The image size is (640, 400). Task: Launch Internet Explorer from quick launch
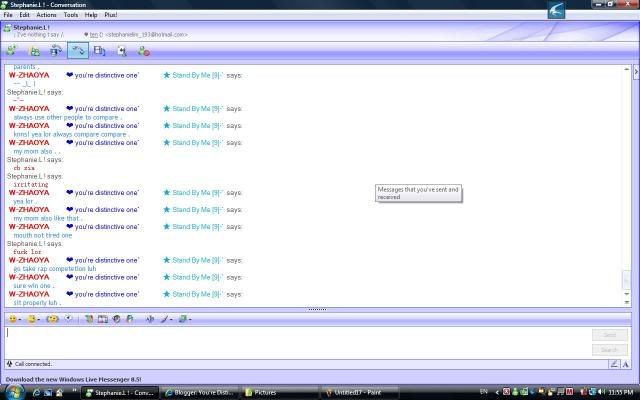tap(36, 393)
